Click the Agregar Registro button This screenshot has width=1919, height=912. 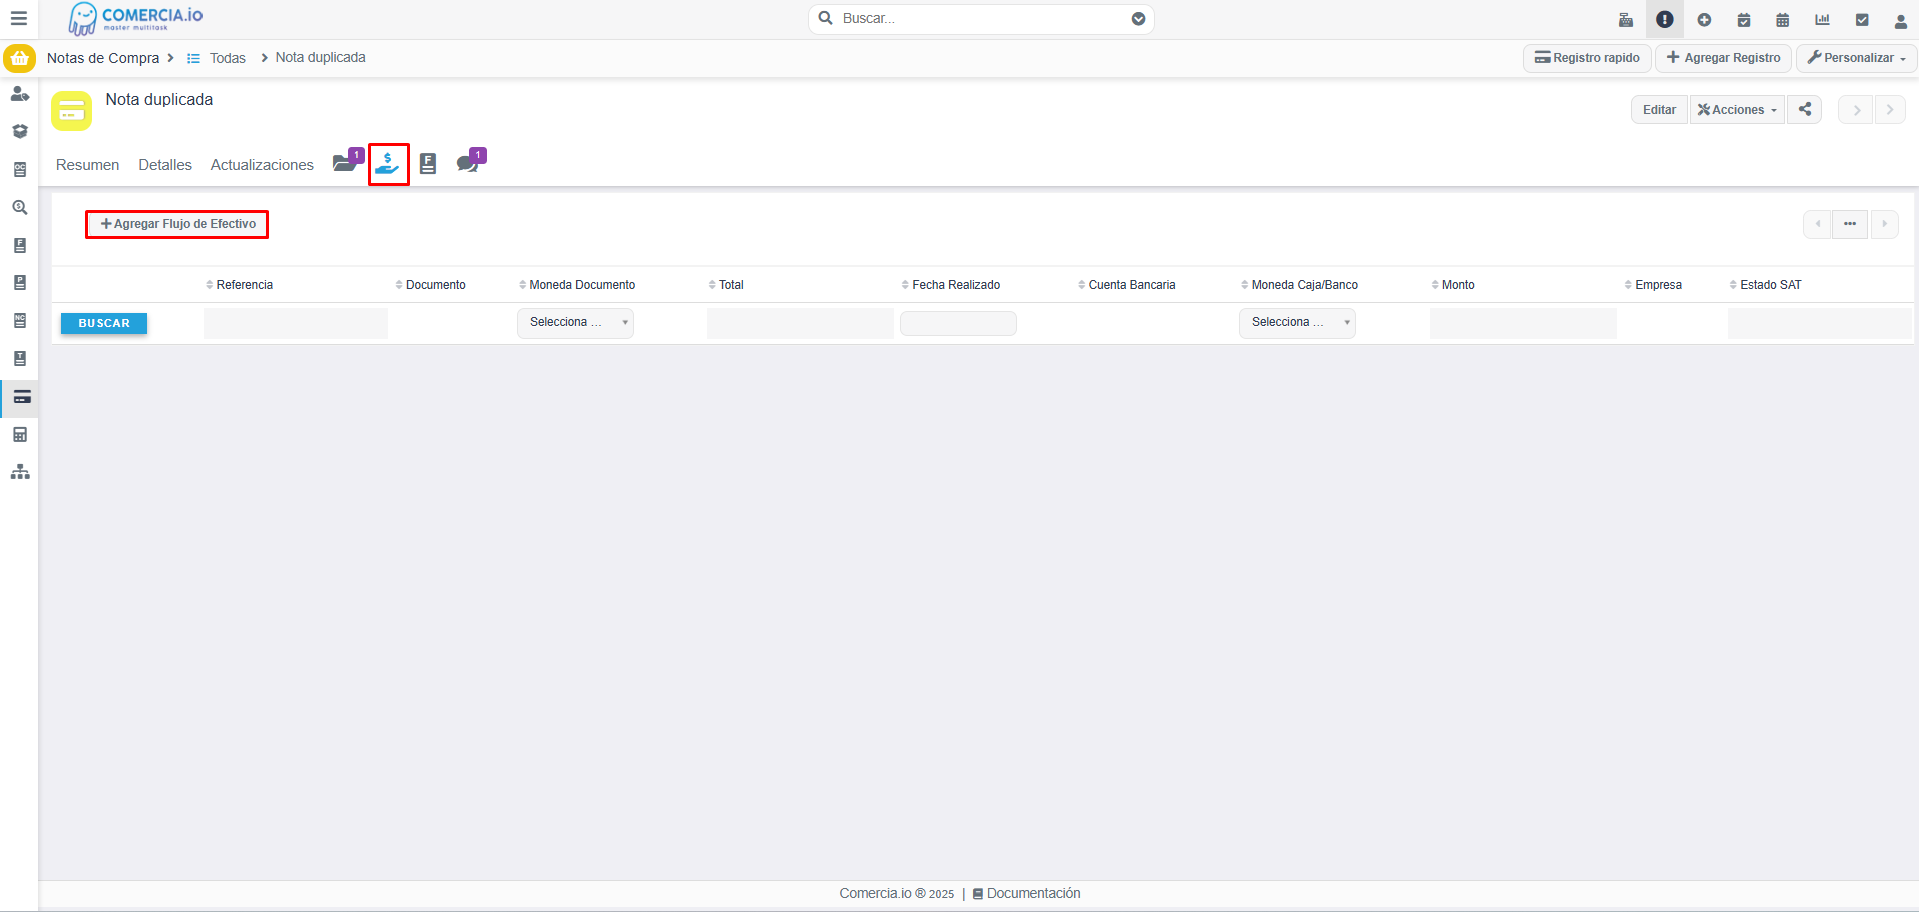coord(1723,58)
